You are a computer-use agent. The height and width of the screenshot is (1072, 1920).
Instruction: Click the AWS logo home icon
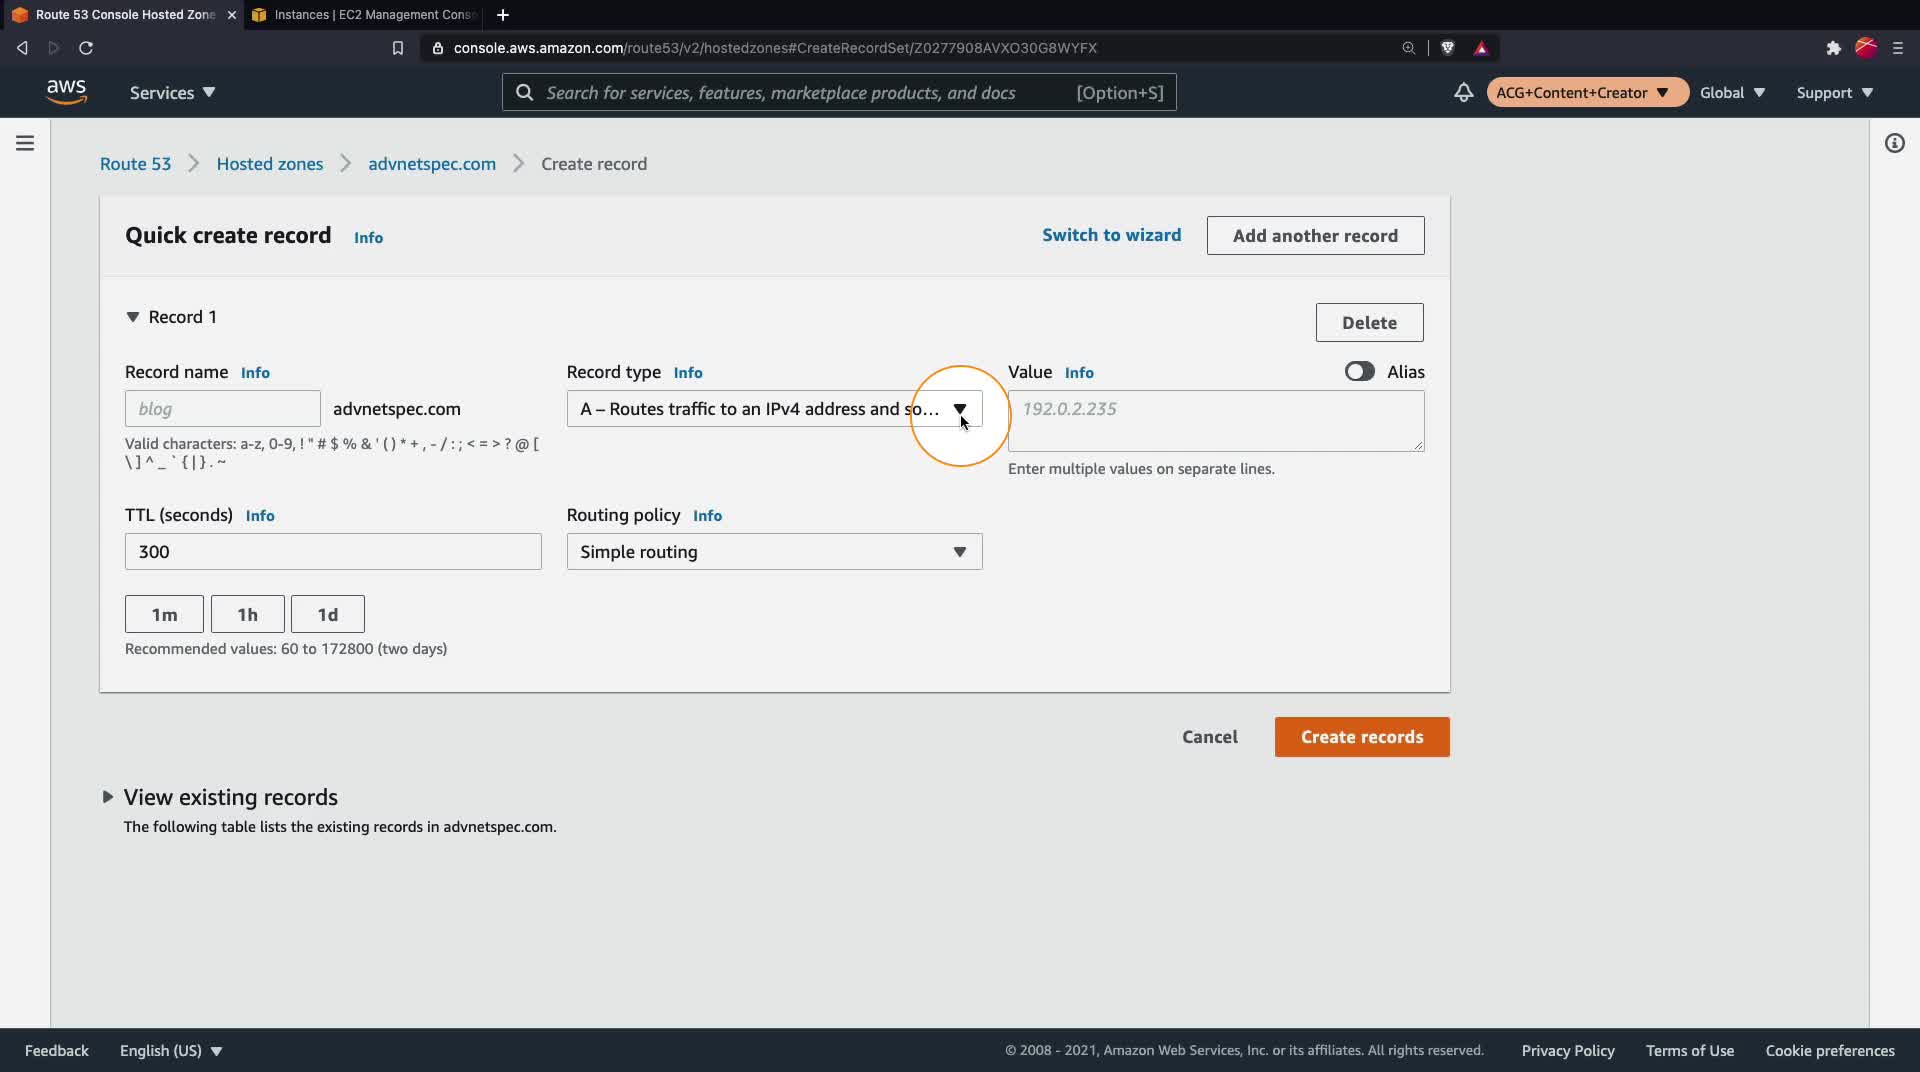[66, 91]
